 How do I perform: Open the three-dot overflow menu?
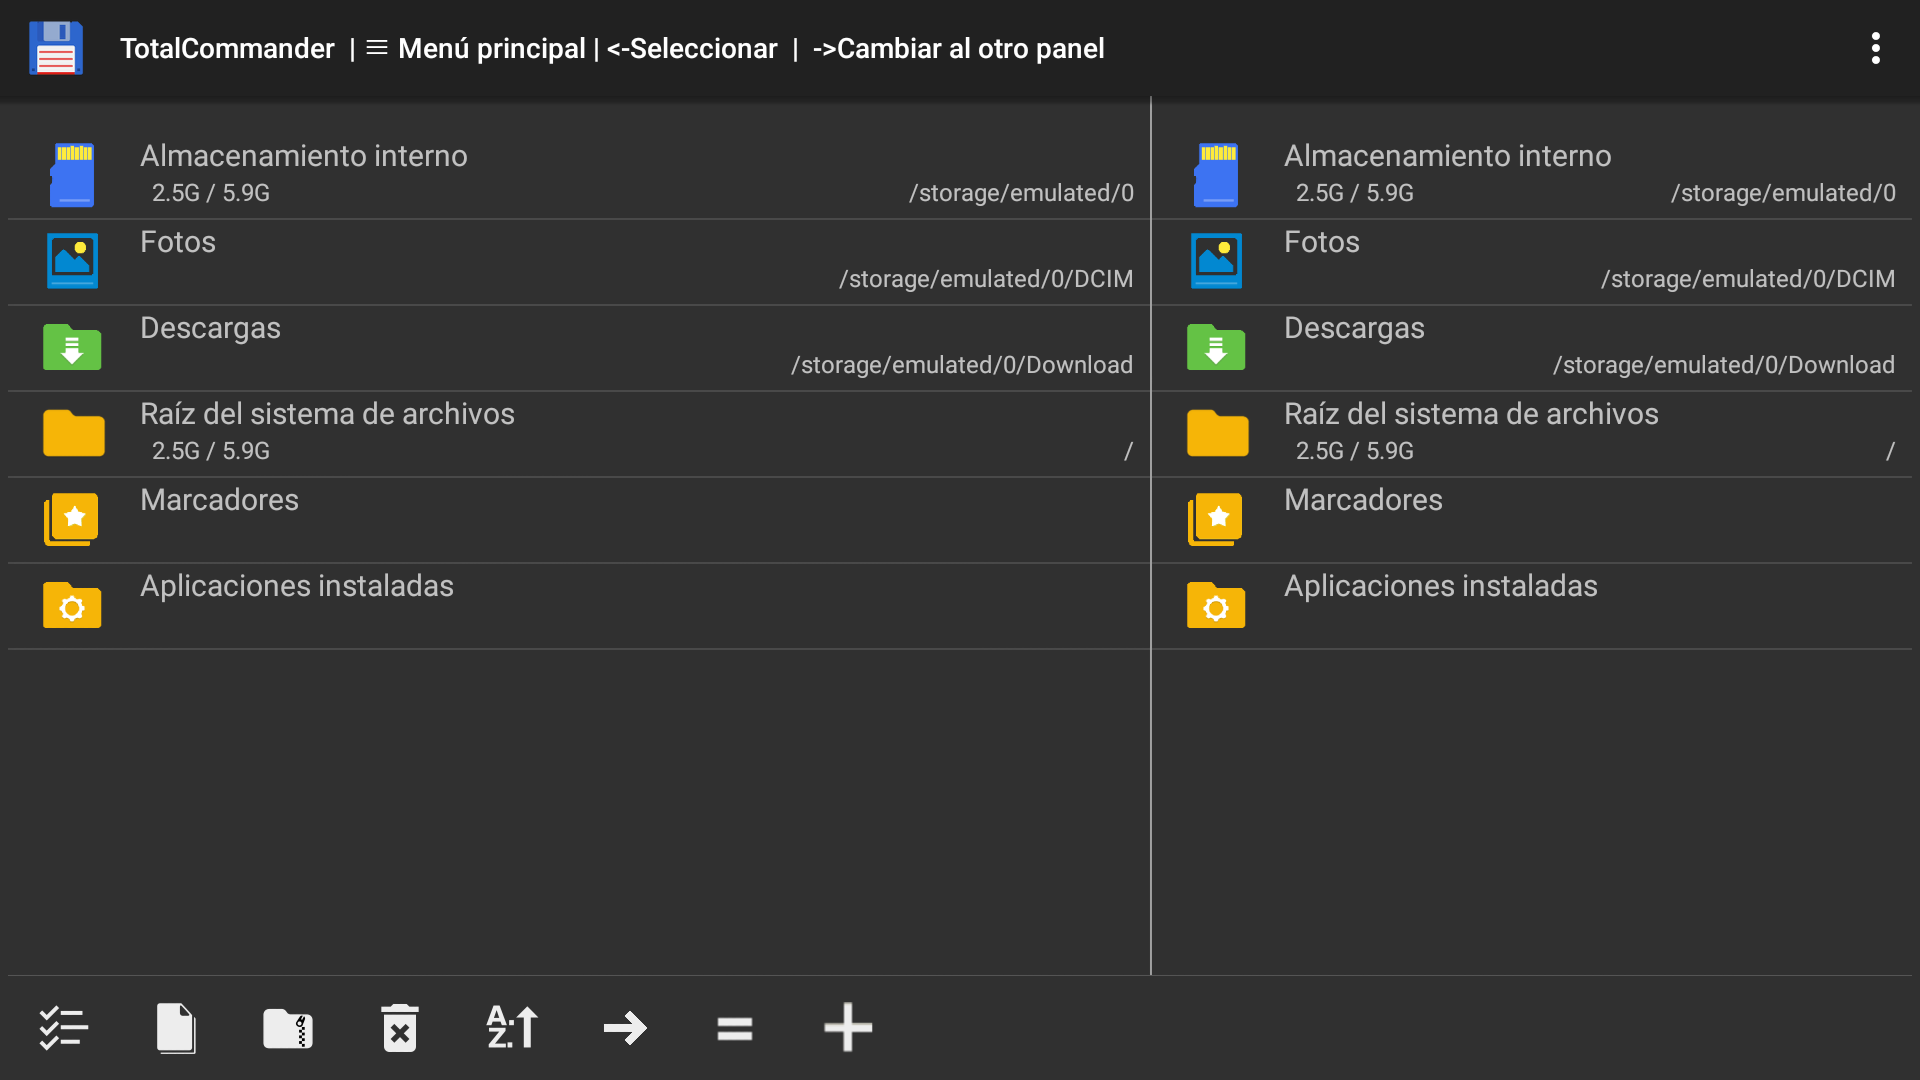pyautogui.click(x=1875, y=47)
